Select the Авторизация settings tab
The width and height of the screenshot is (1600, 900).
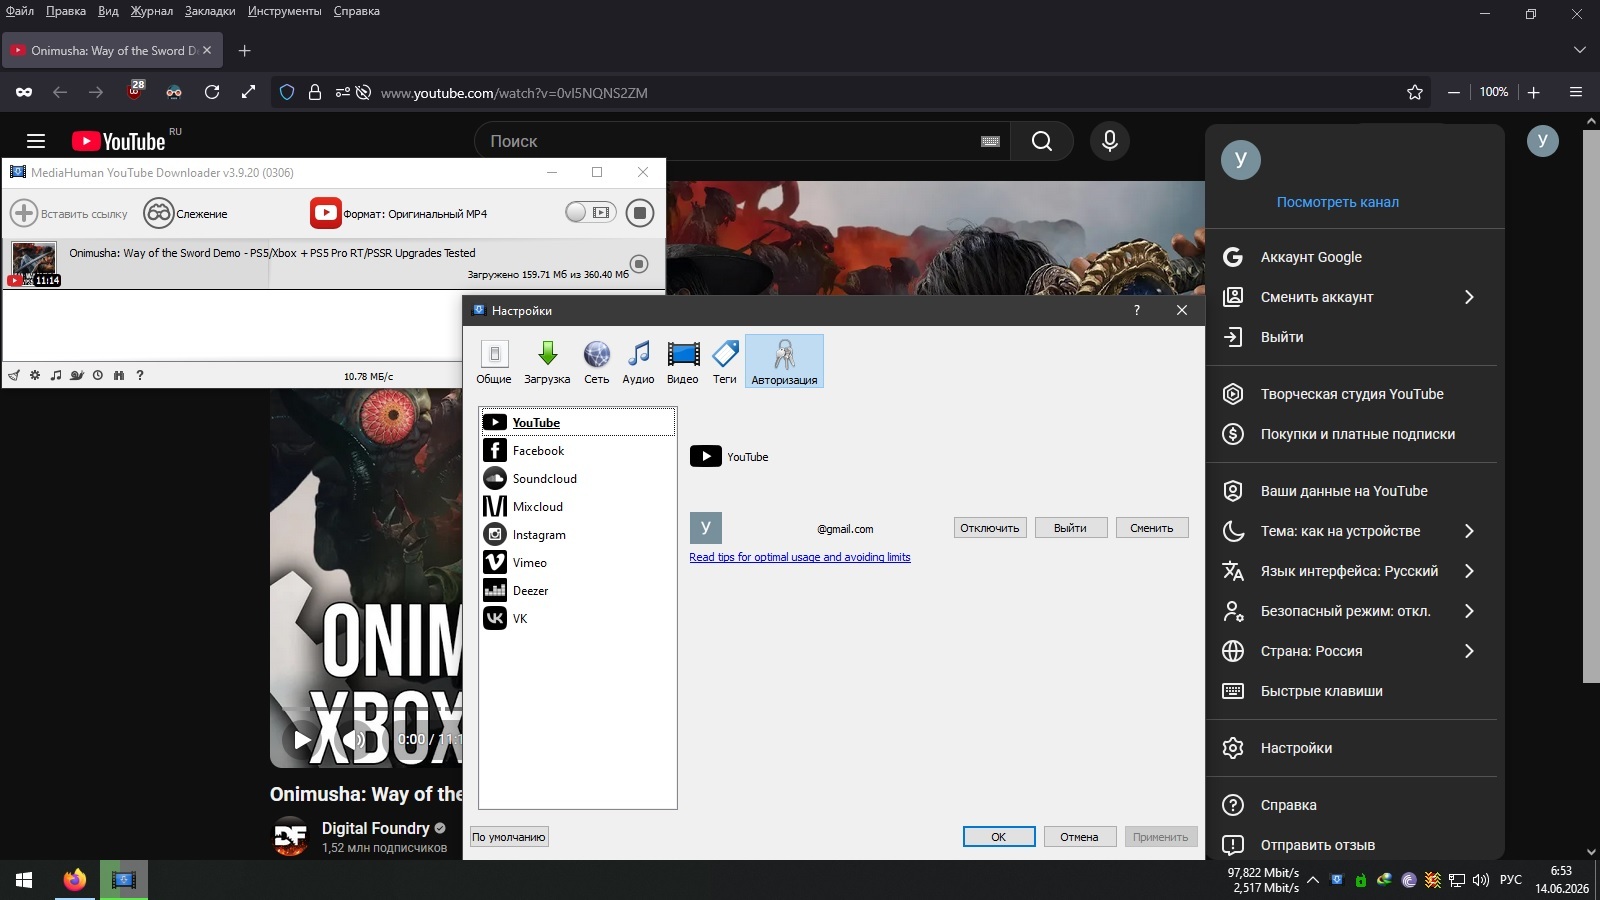click(784, 361)
